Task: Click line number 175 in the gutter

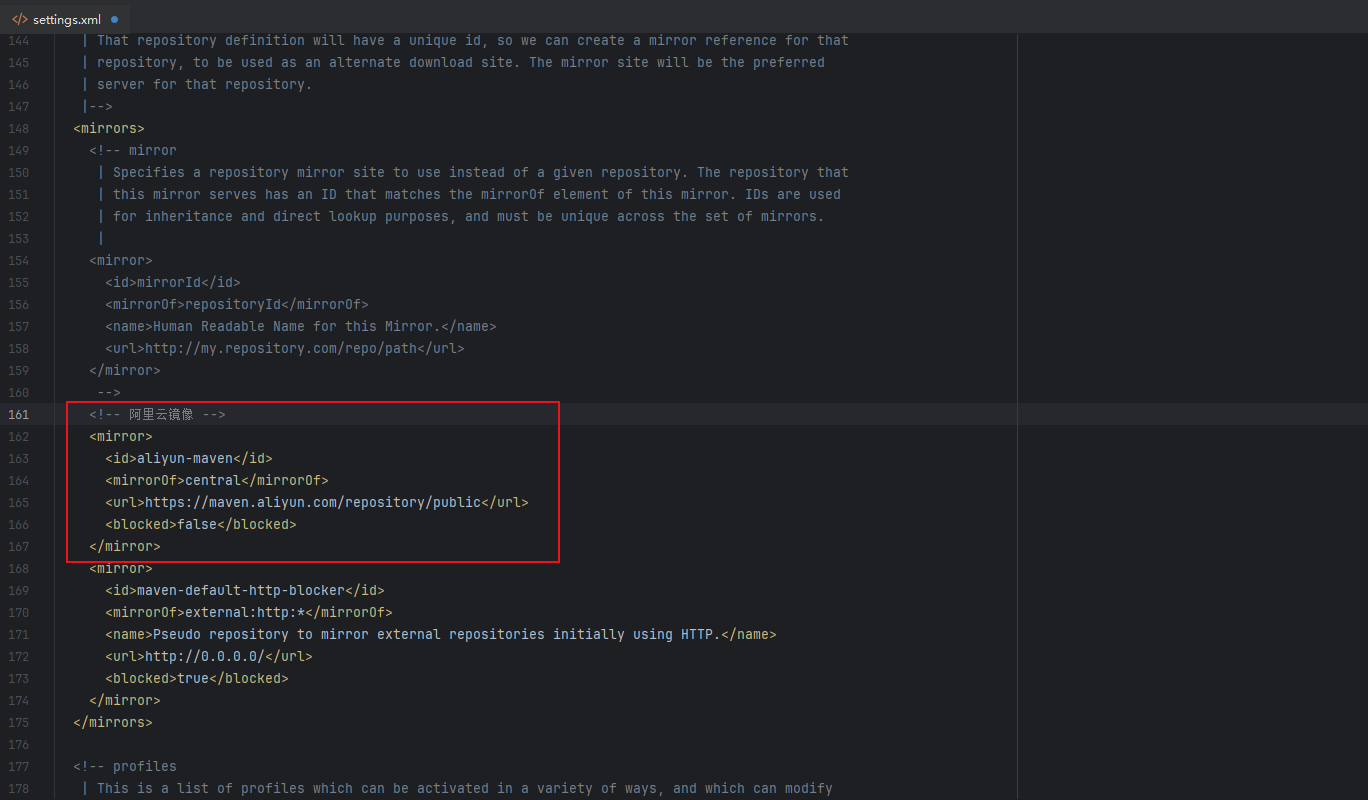Action: click(x=18, y=722)
